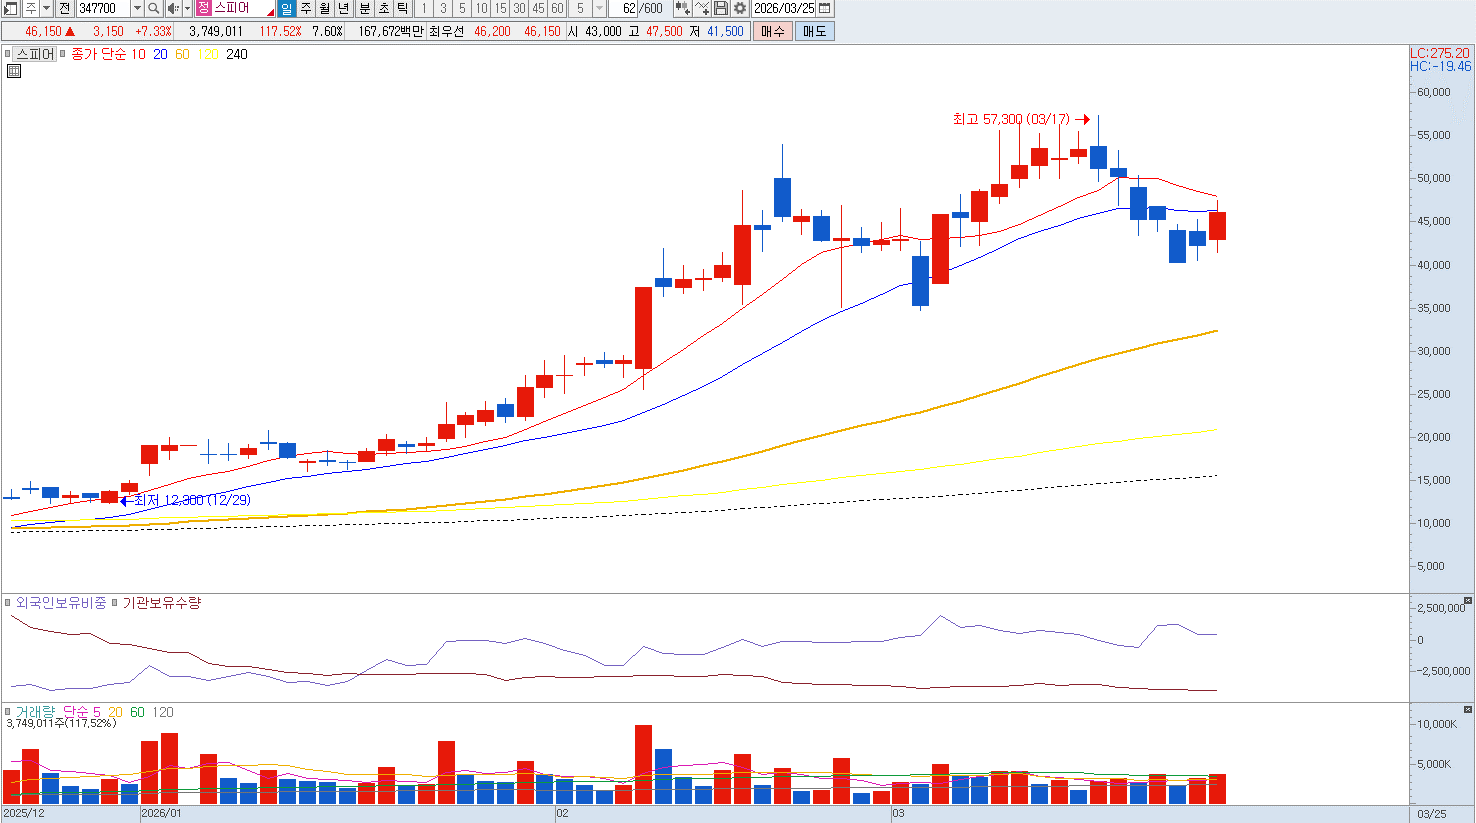The height and width of the screenshot is (823, 1476).
Task: Open the custom interval dropdown arrow
Action: click(599, 8)
